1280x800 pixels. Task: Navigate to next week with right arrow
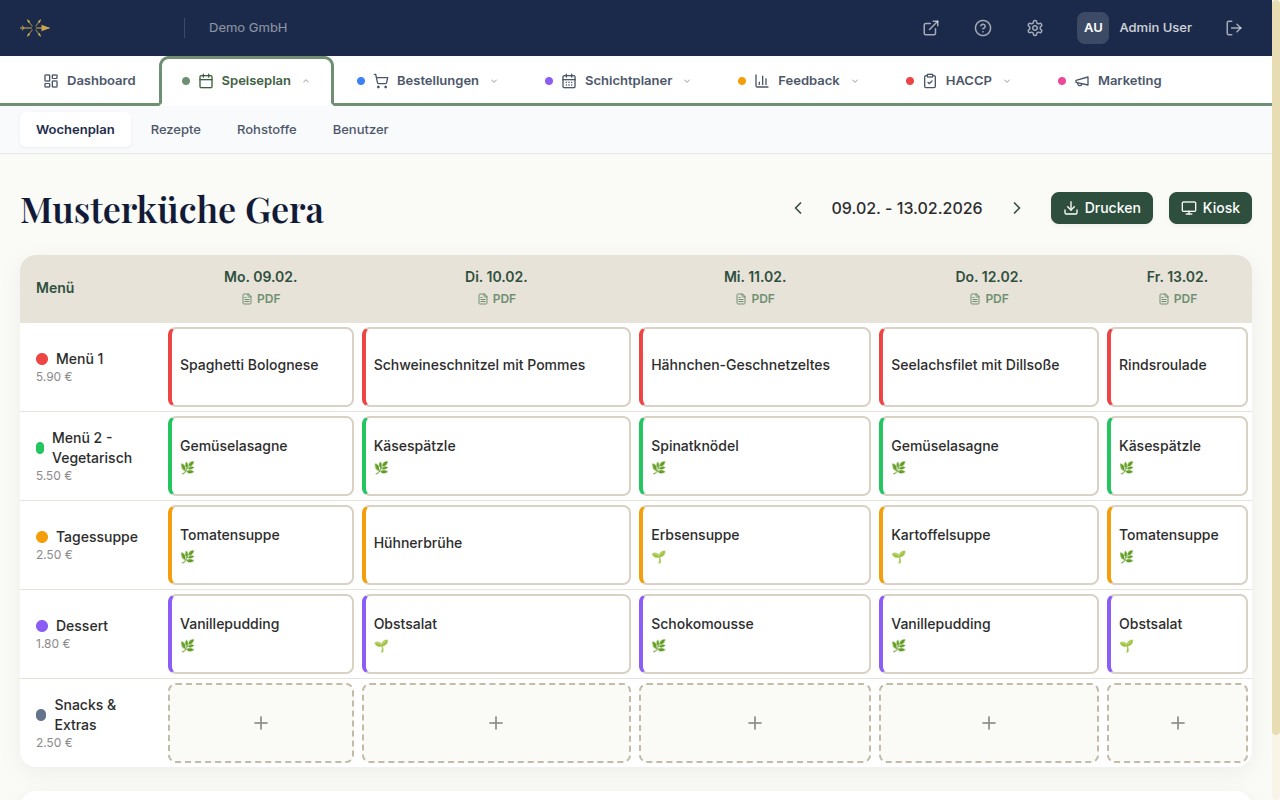(1016, 208)
